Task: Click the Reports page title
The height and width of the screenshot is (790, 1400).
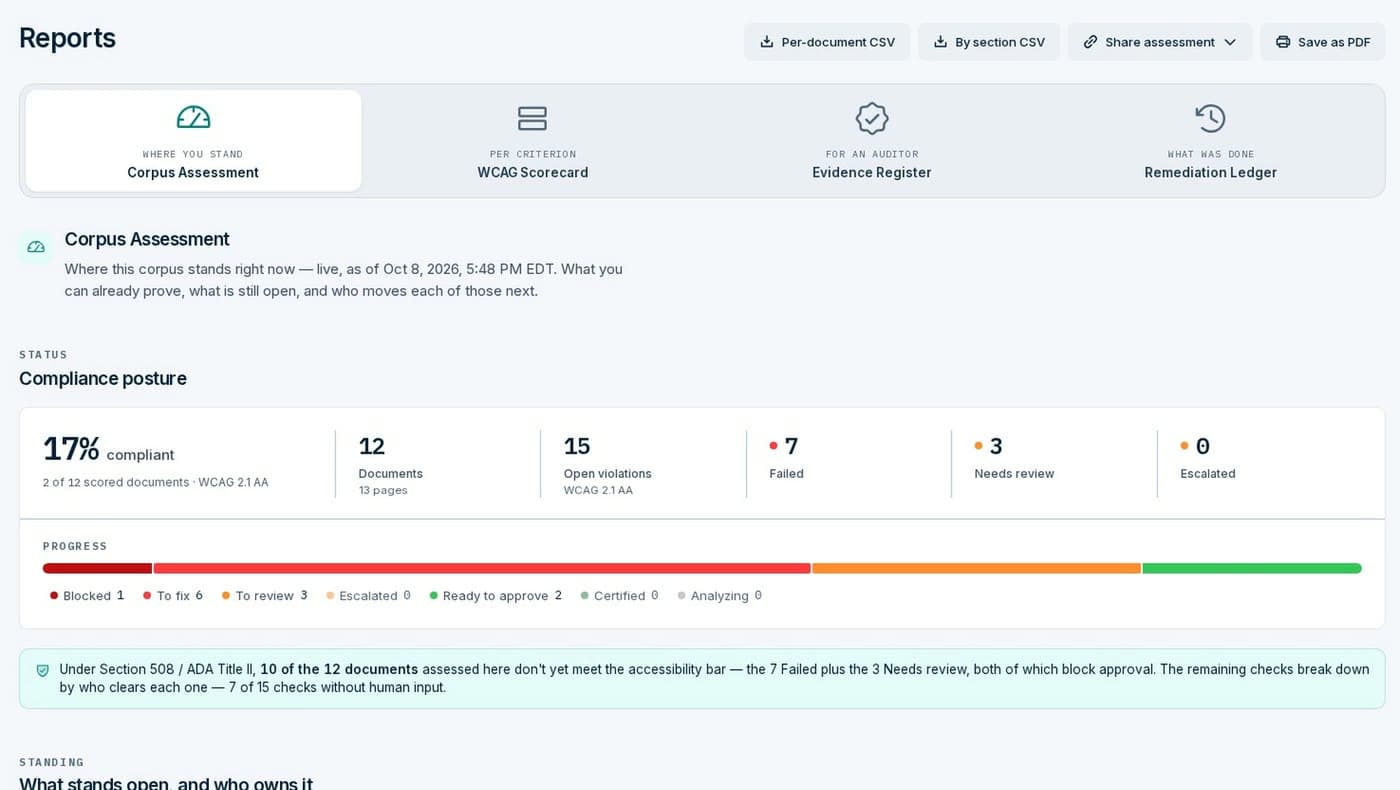Action: click(x=67, y=38)
